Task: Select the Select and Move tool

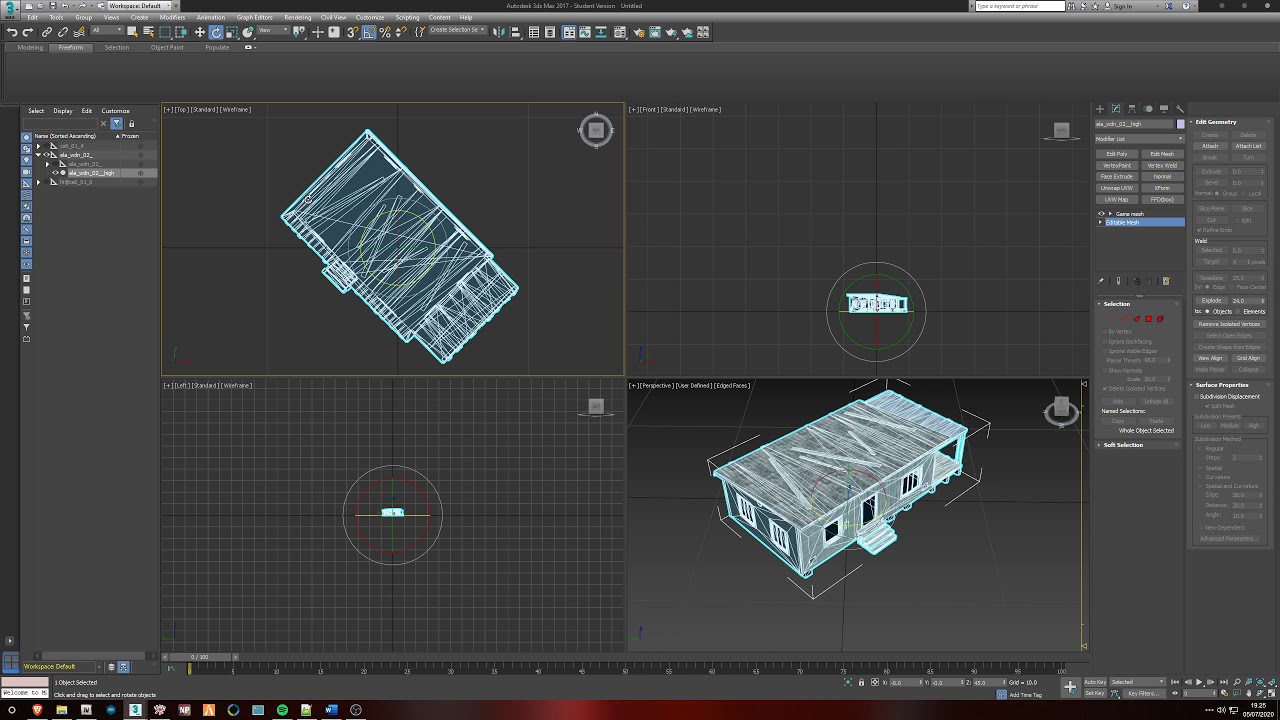Action: point(200,32)
